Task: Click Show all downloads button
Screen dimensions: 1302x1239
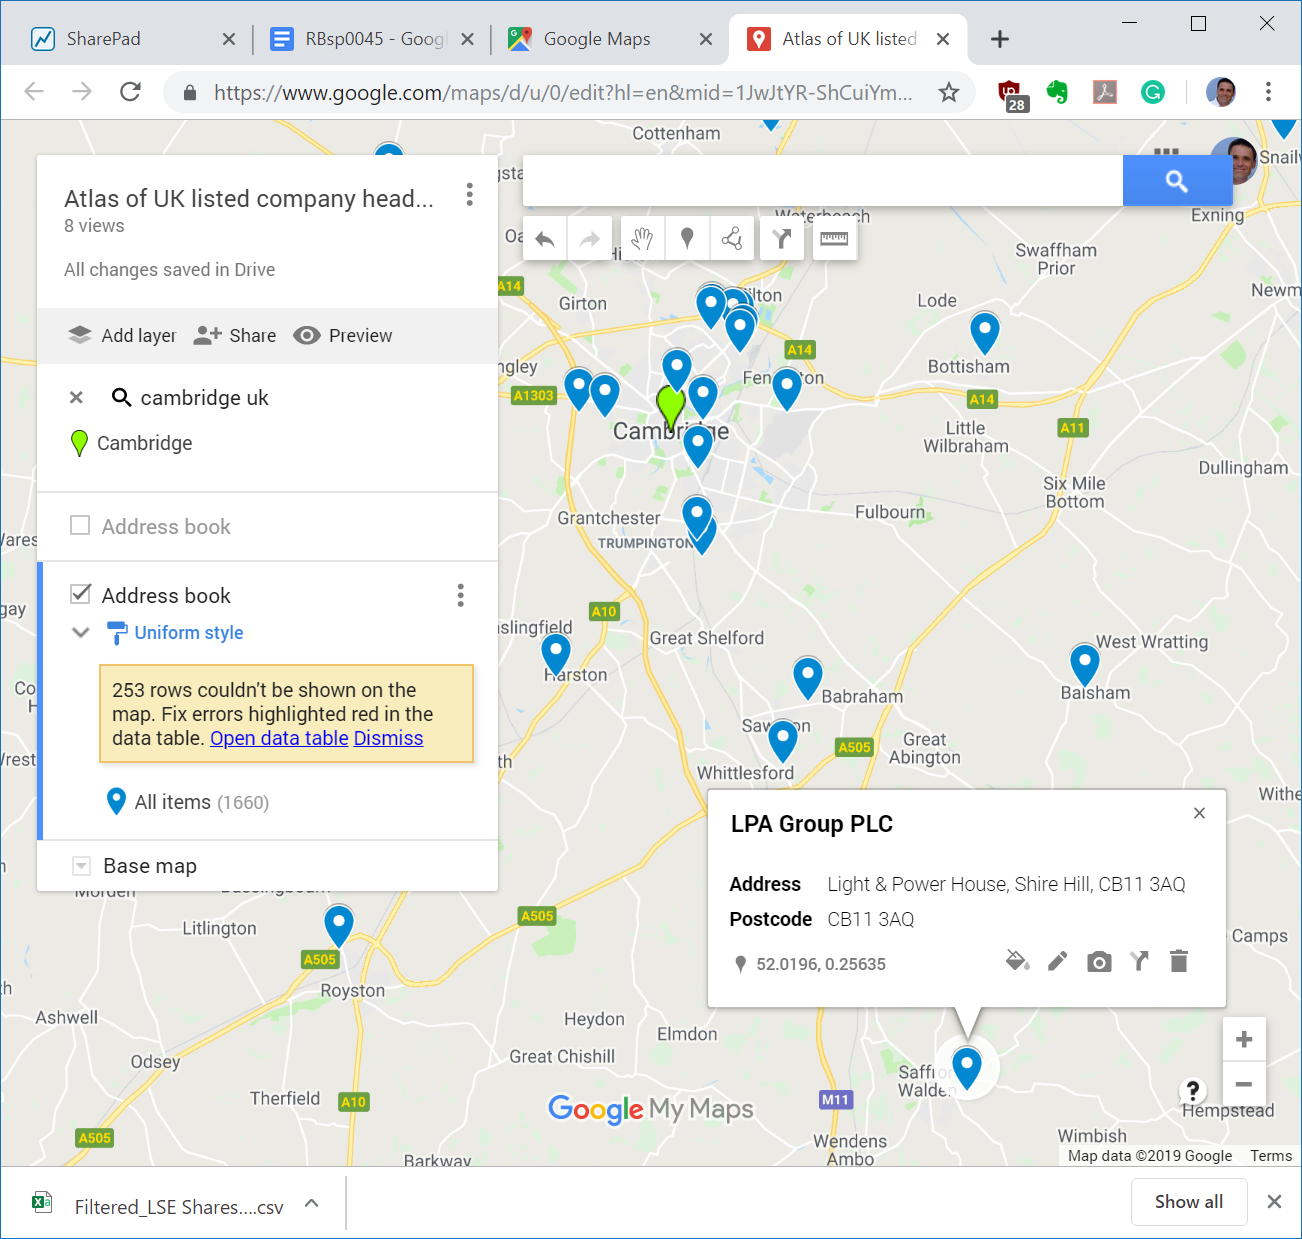Action: [x=1189, y=1202]
